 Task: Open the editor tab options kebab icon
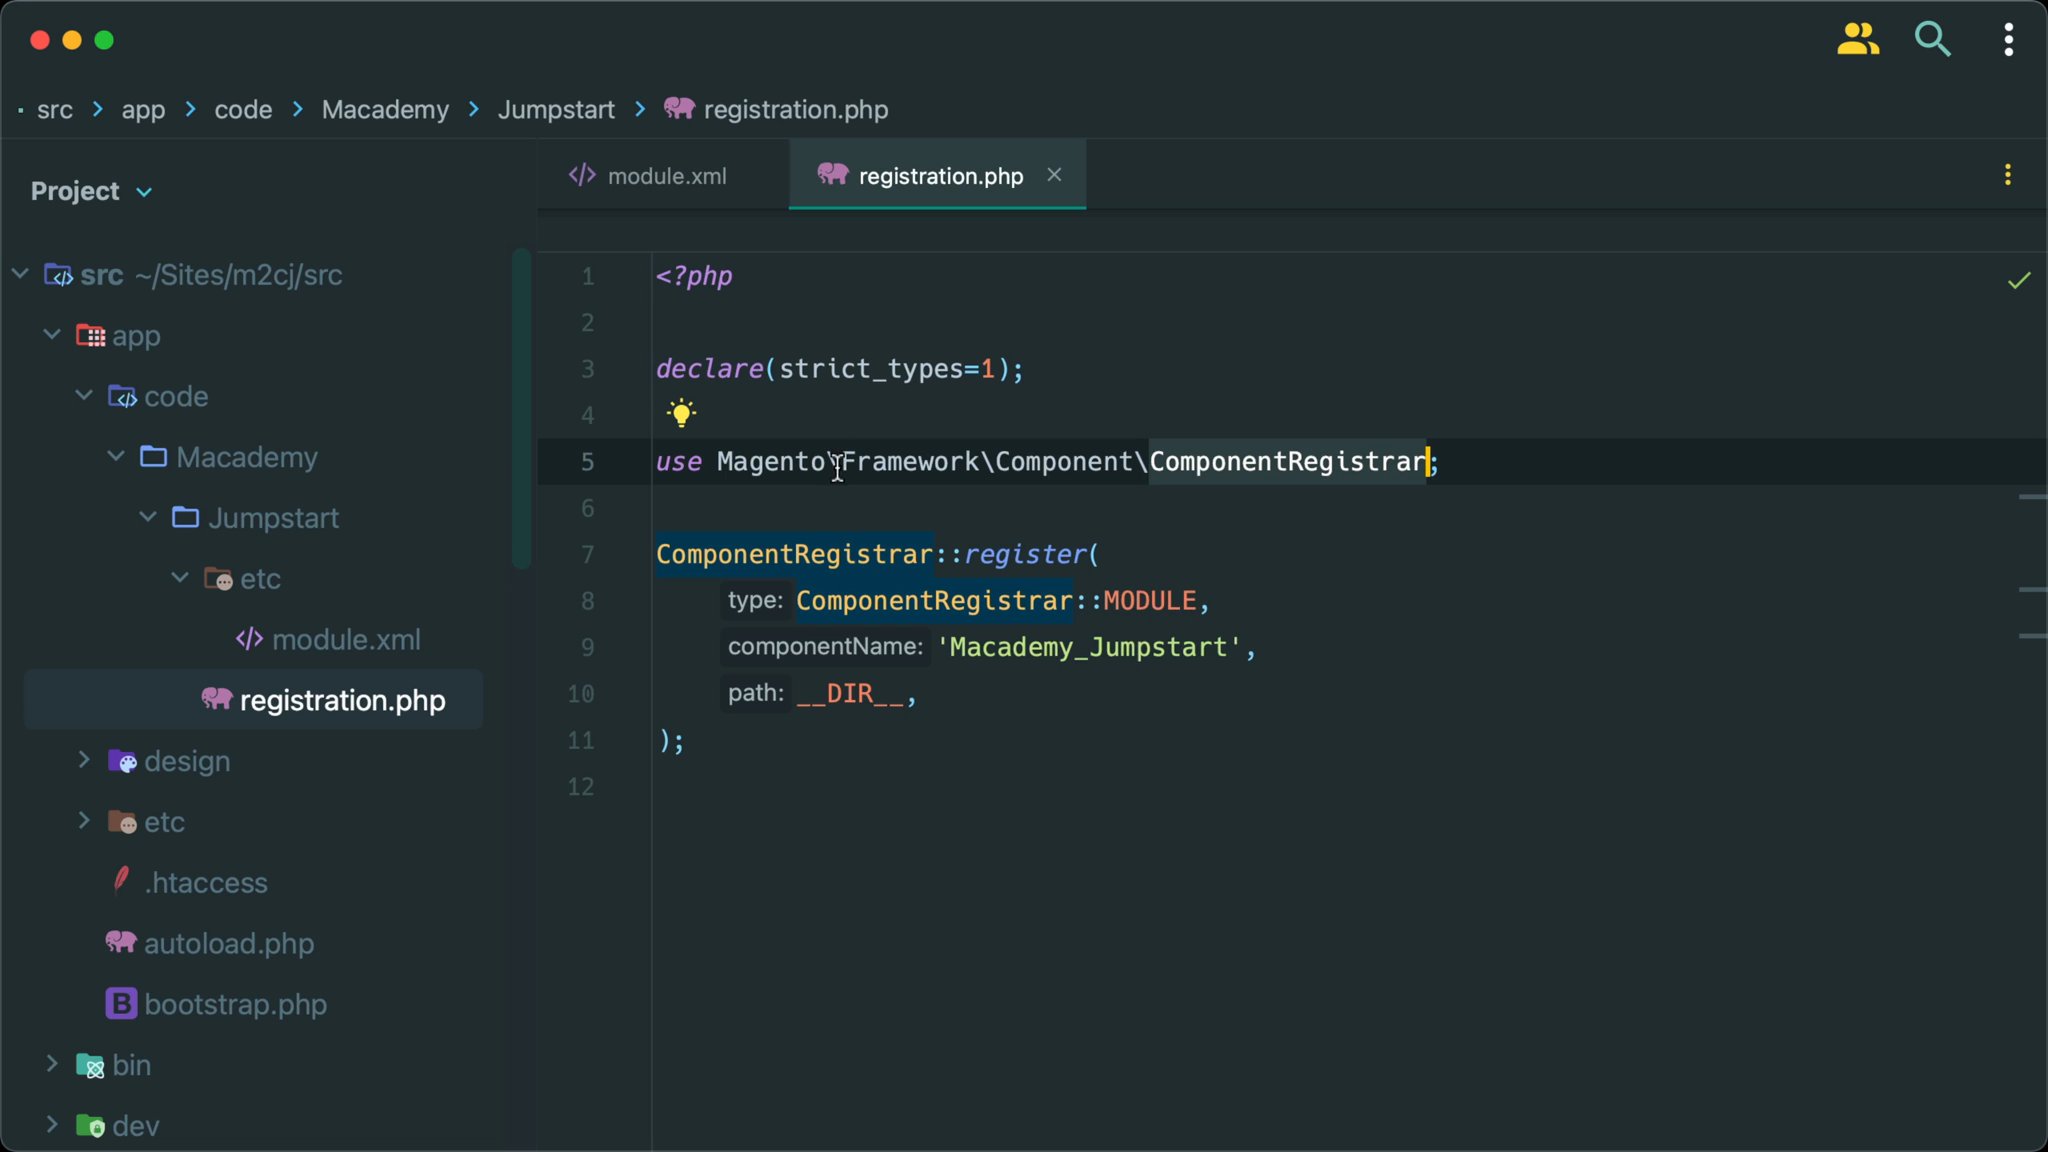click(x=2008, y=174)
